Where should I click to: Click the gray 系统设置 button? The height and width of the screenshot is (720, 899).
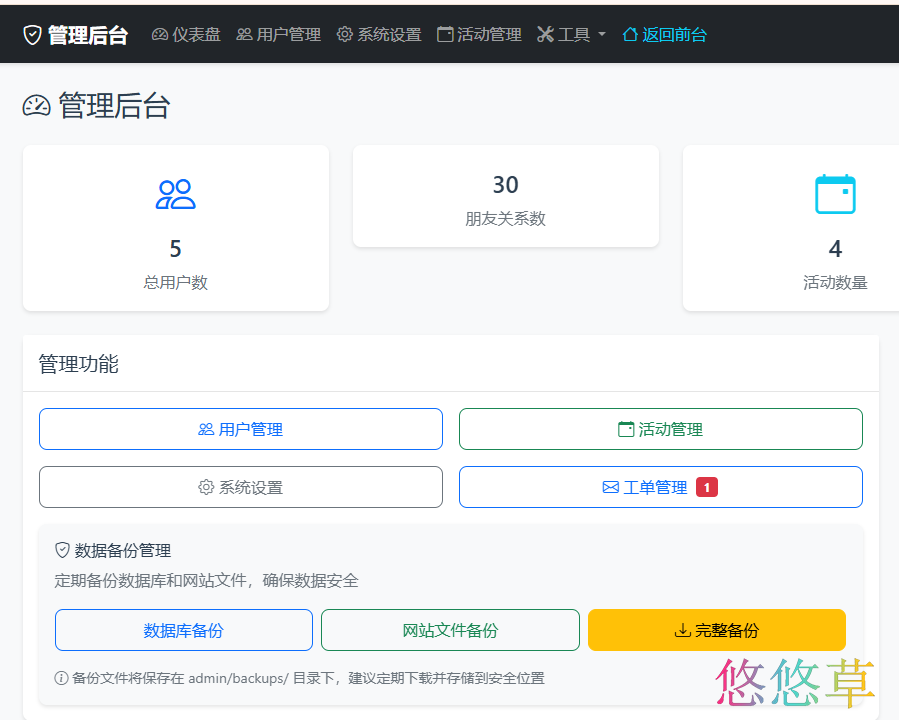click(241, 487)
